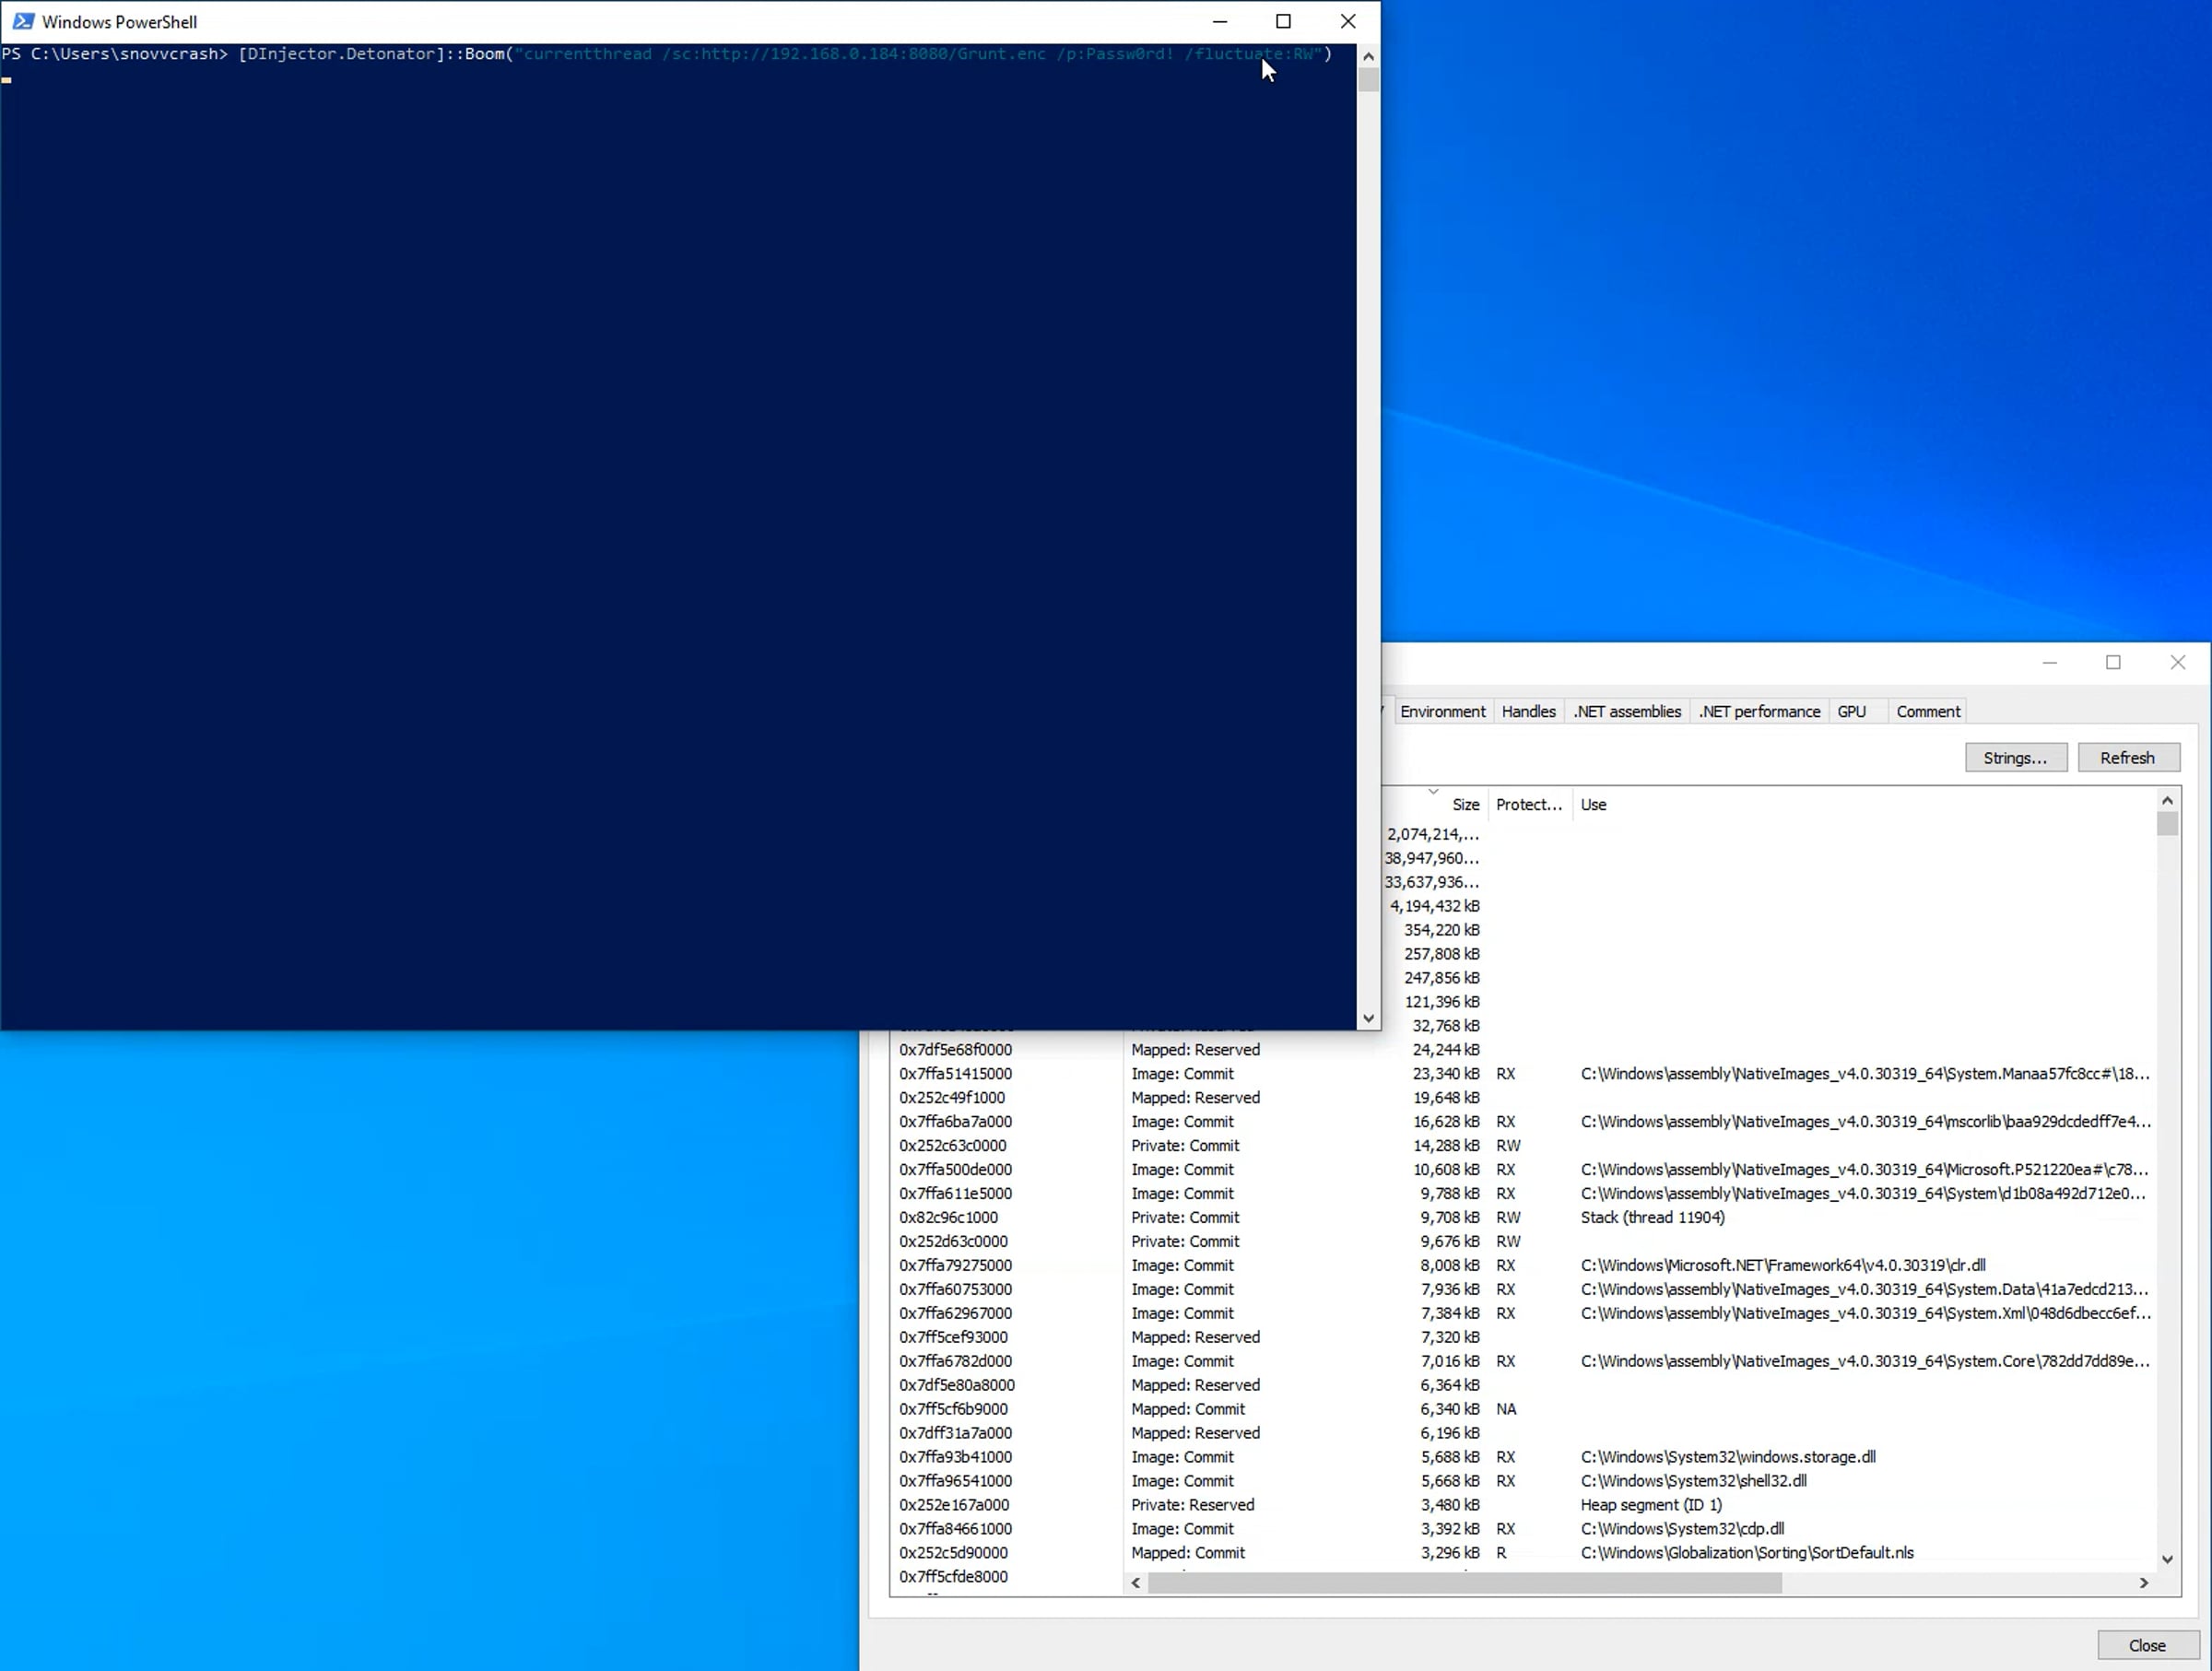Click the PowerShell icon in title bar
Image resolution: width=2212 pixels, height=1671 pixels.
(22, 21)
